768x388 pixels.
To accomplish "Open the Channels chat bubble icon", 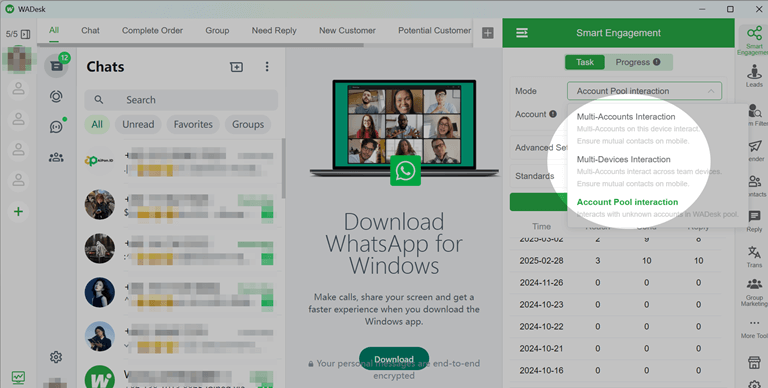I will (56, 127).
